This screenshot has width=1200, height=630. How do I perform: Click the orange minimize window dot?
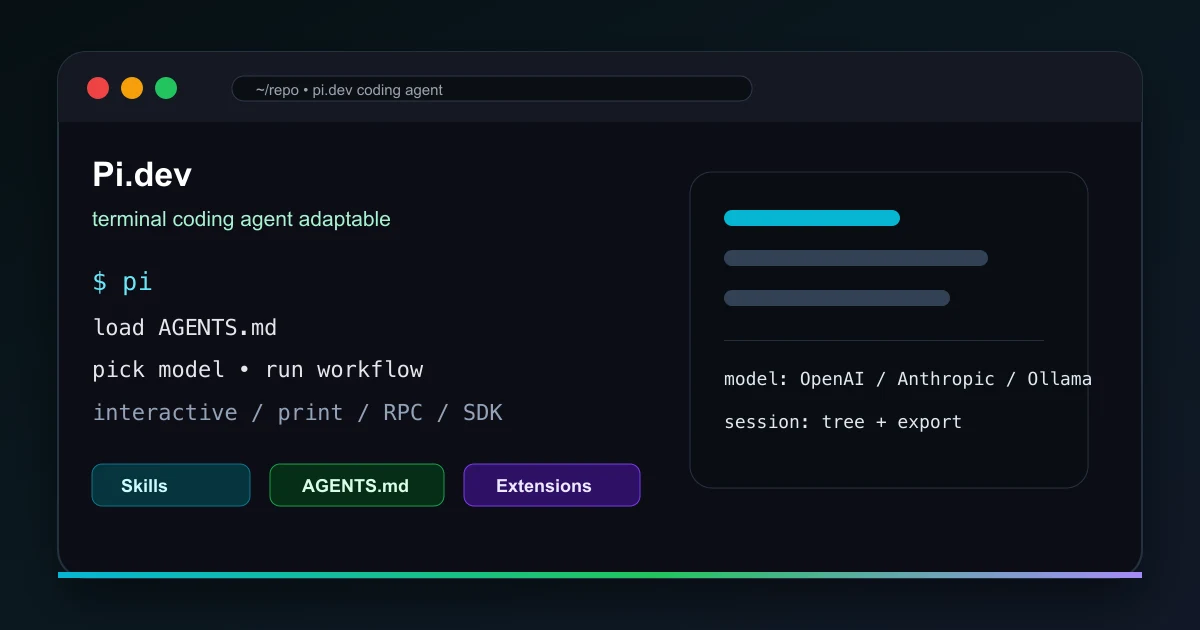[x=132, y=88]
